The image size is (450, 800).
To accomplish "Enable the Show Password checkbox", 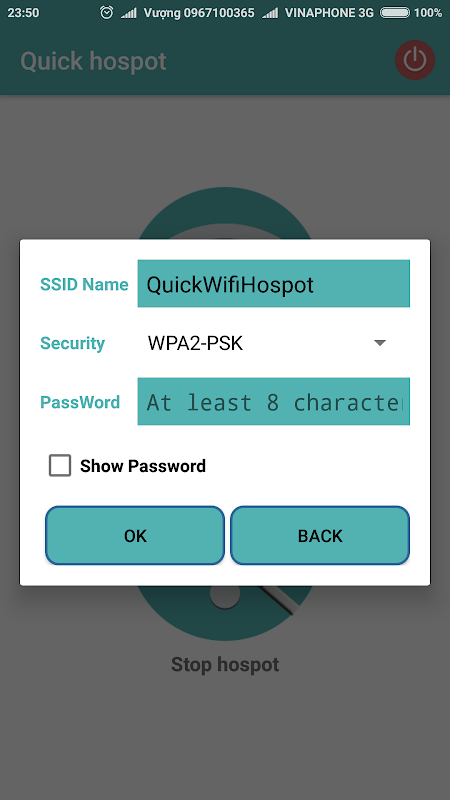I will [x=60, y=466].
